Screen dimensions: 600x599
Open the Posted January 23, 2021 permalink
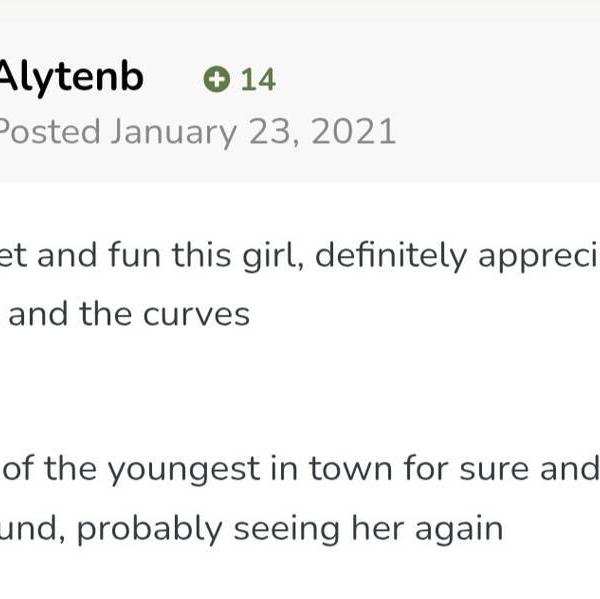click(197, 131)
